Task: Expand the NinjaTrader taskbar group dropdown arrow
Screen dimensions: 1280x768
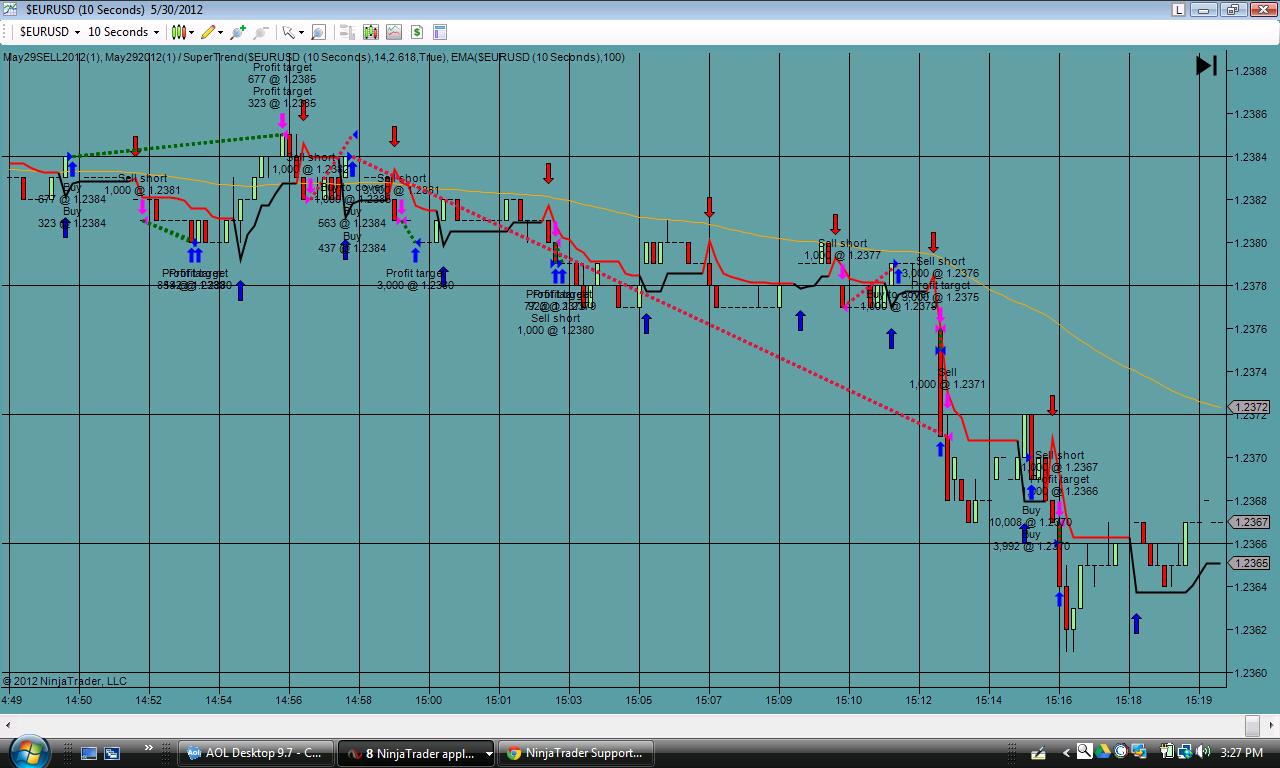Action: 489,753
